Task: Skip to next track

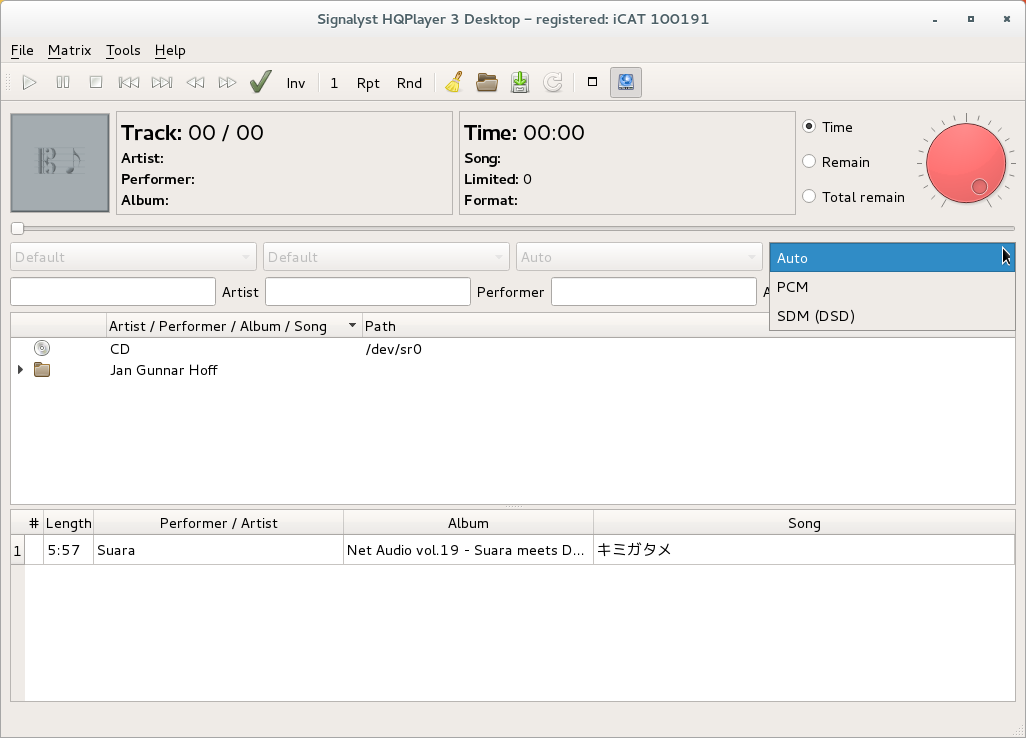Action: pos(162,82)
